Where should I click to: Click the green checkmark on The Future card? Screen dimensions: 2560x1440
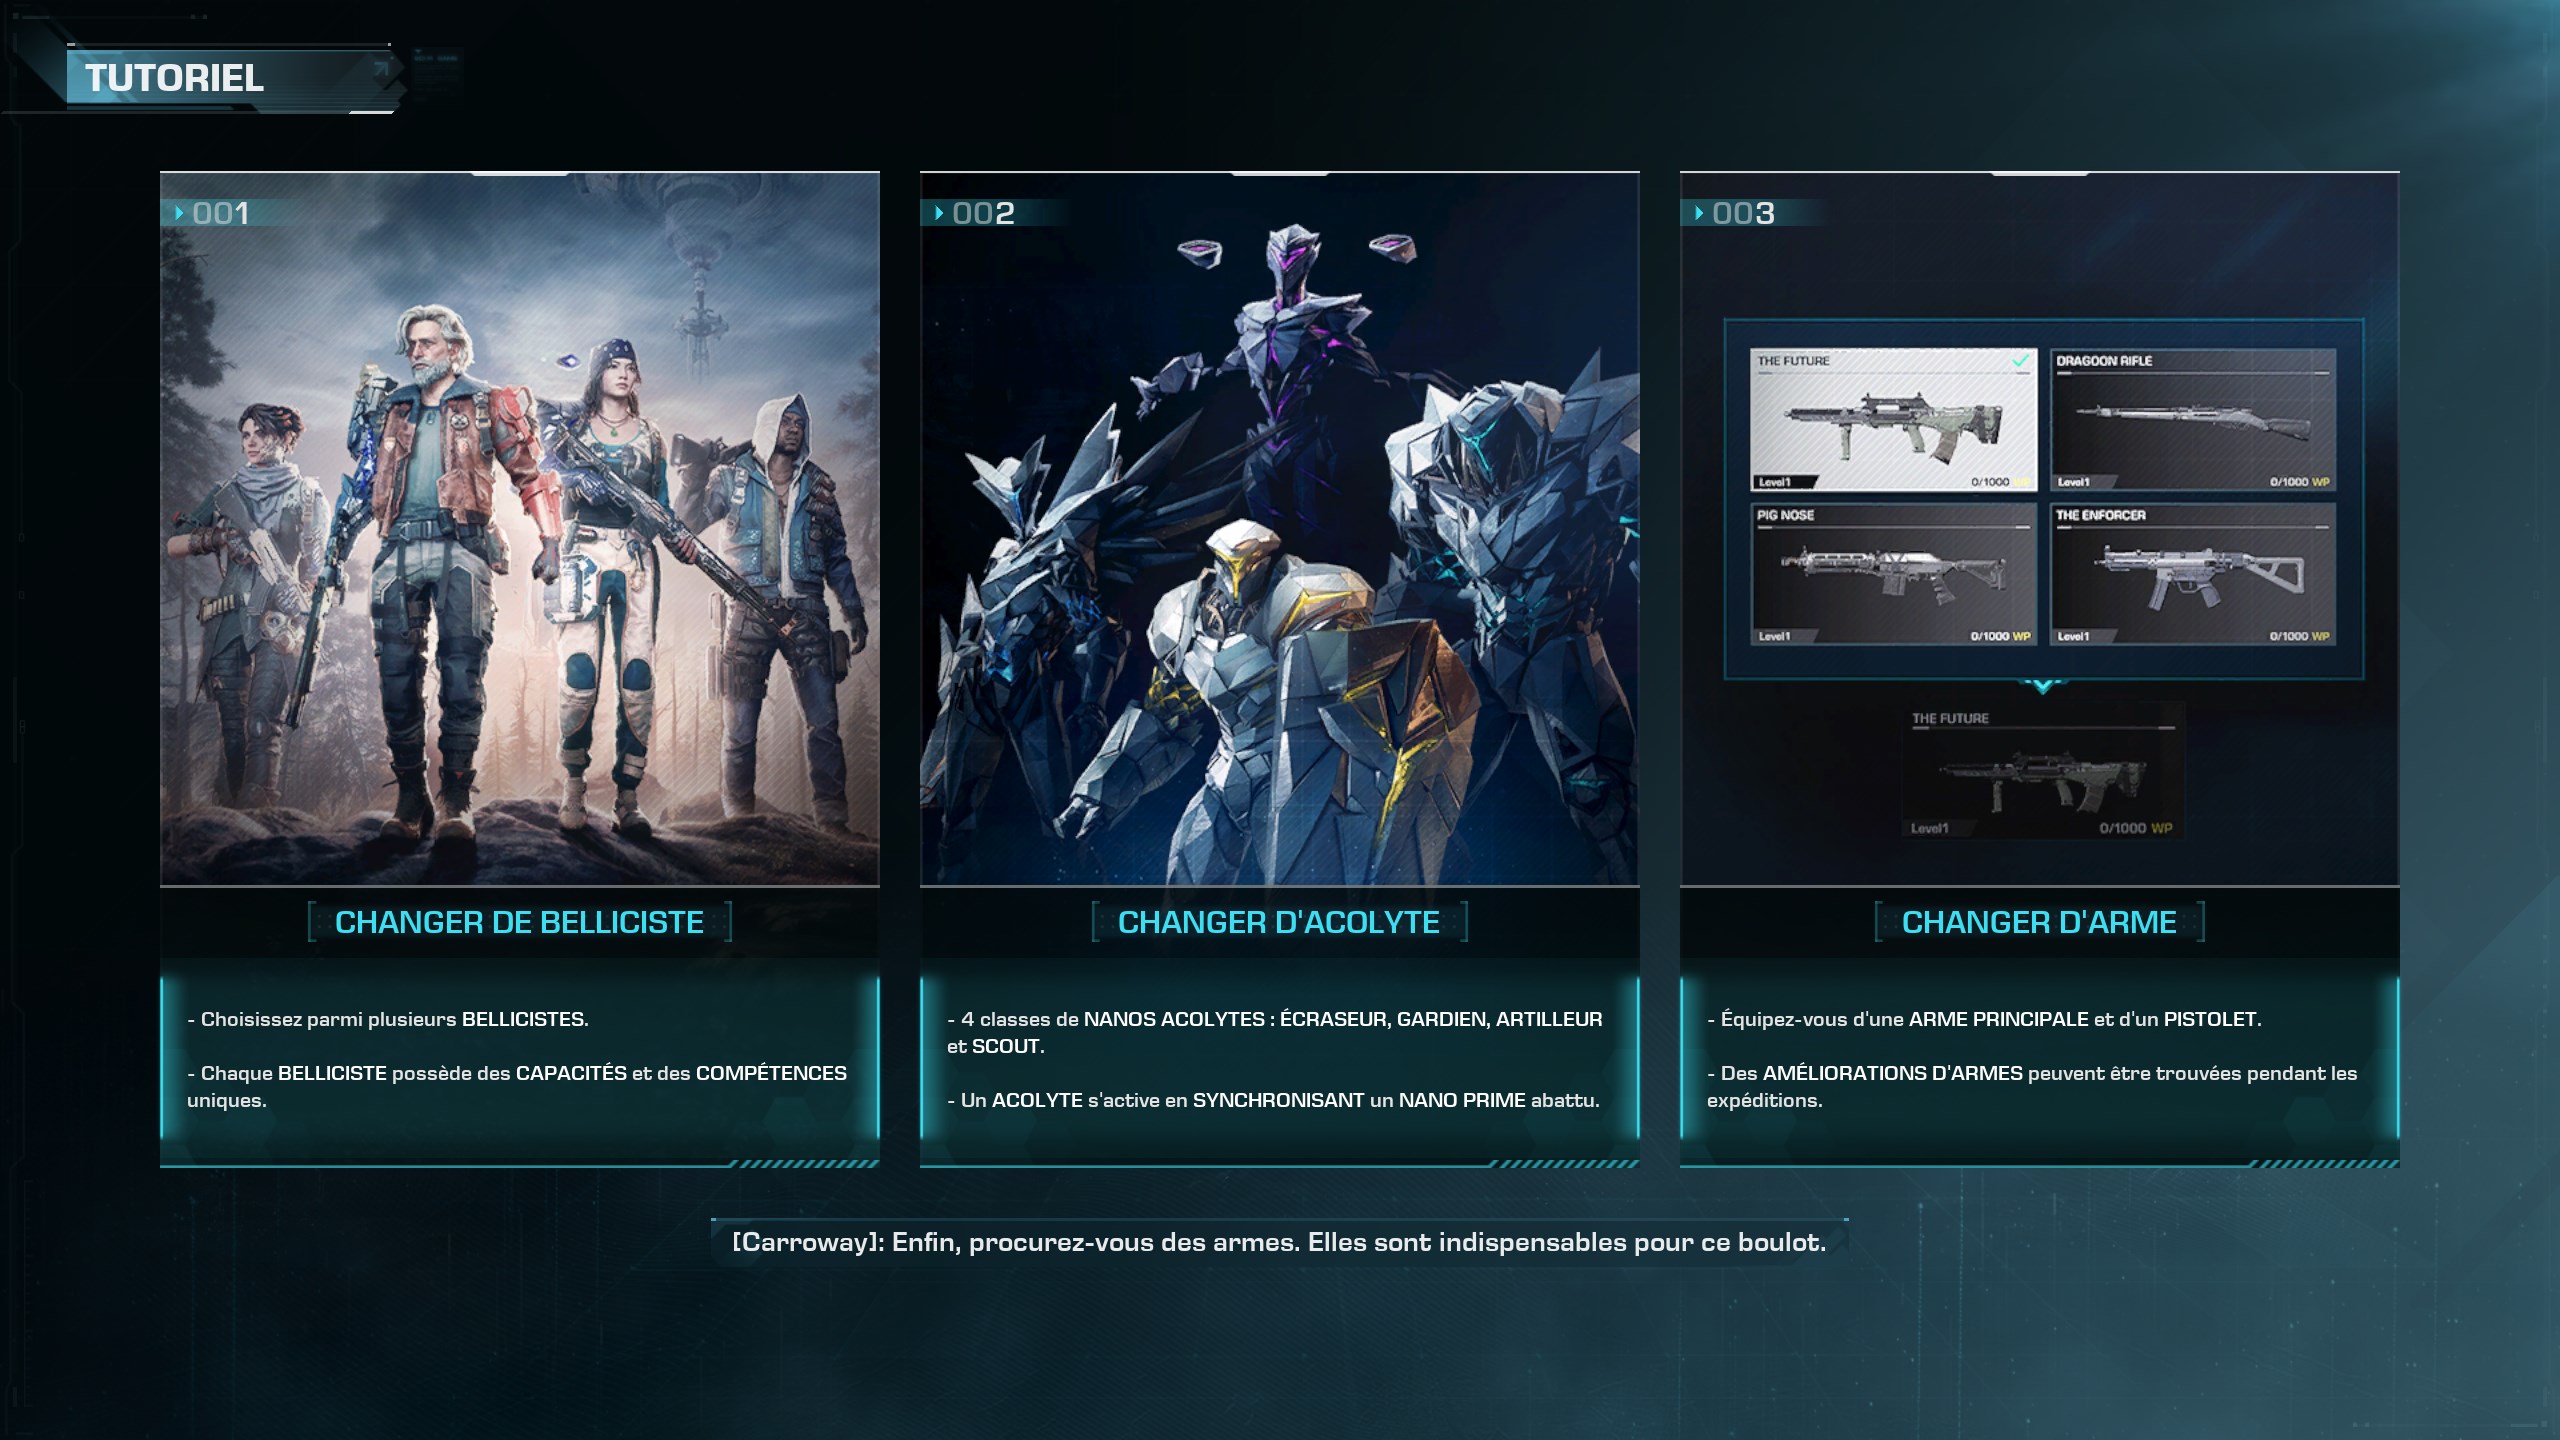click(x=2020, y=360)
